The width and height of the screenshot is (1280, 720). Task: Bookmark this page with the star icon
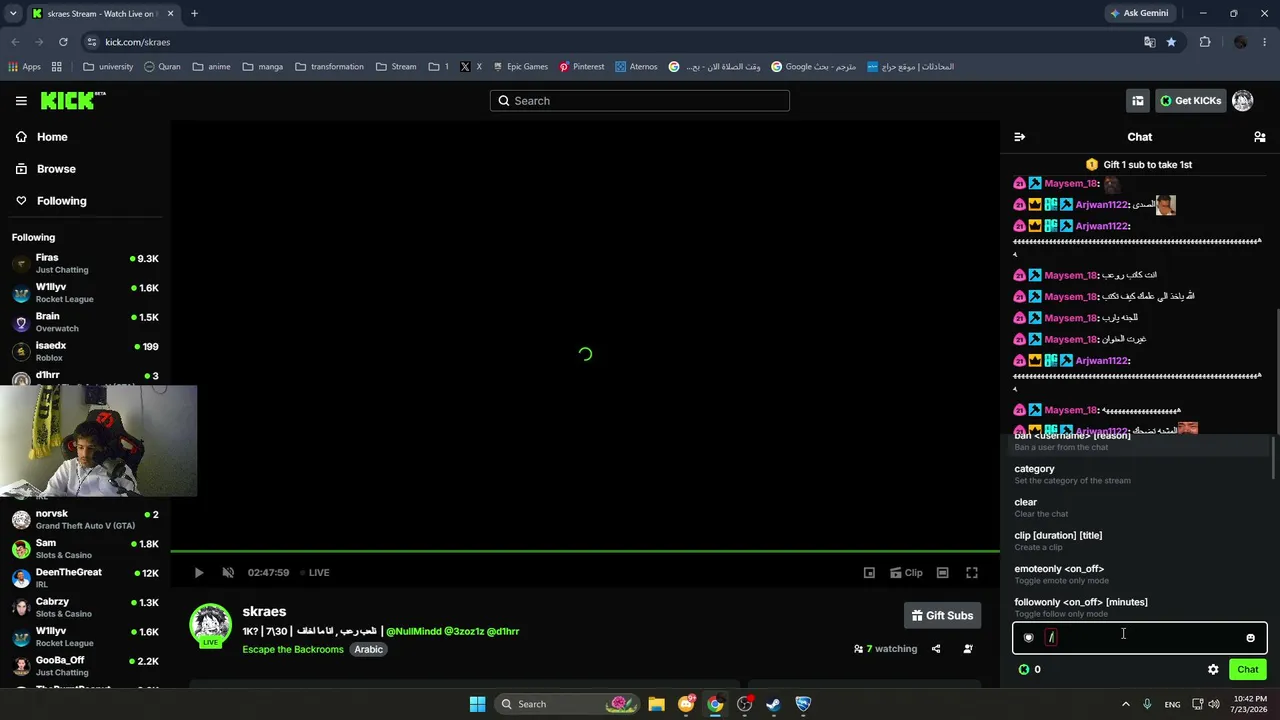(x=1171, y=42)
